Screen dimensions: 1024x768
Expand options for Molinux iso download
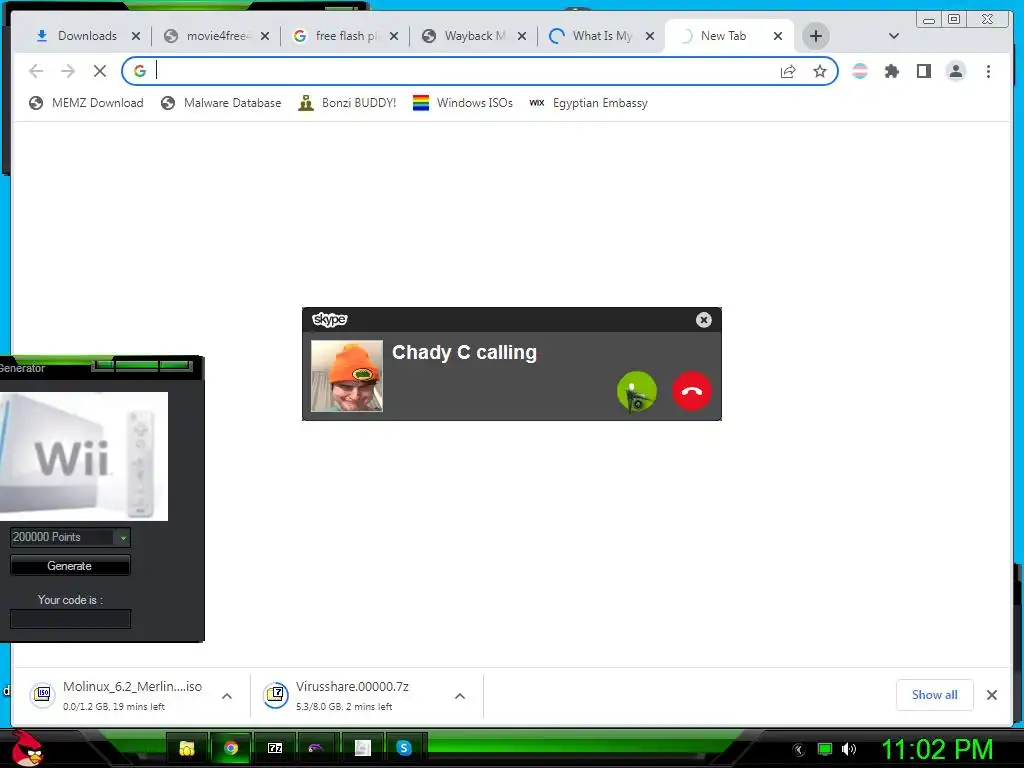coord(227,696)
